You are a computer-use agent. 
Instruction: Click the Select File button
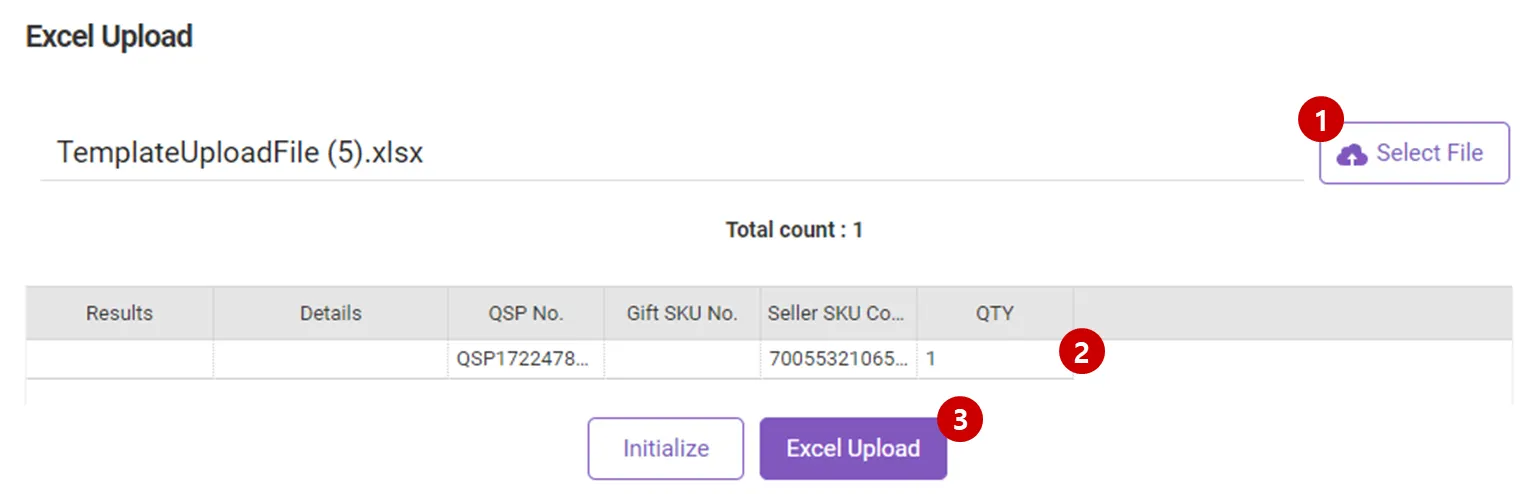[x=1413, y=153]
